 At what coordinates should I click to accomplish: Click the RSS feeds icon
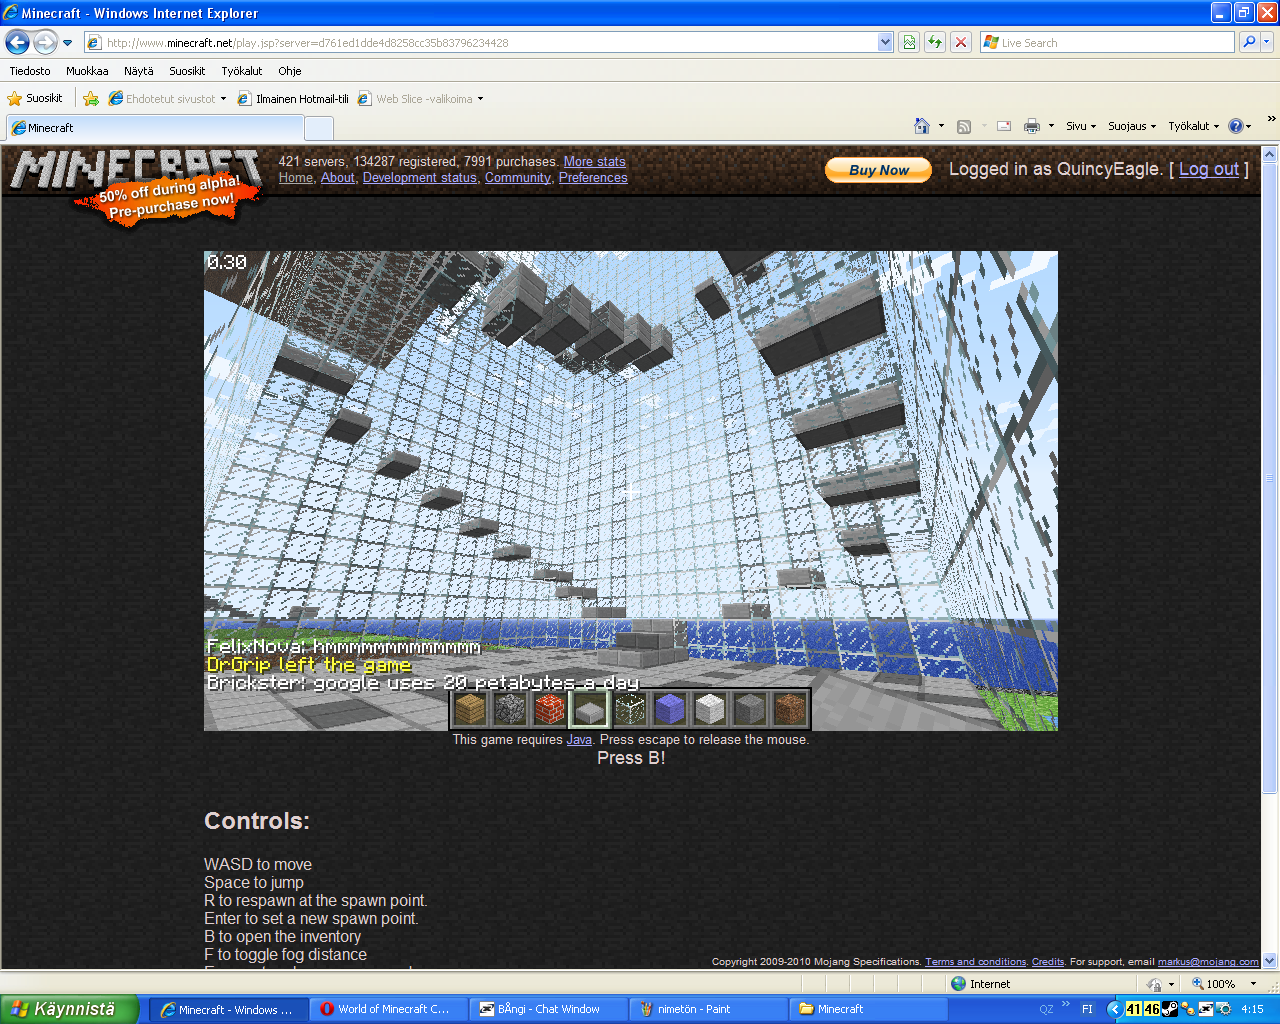point(964,126)
